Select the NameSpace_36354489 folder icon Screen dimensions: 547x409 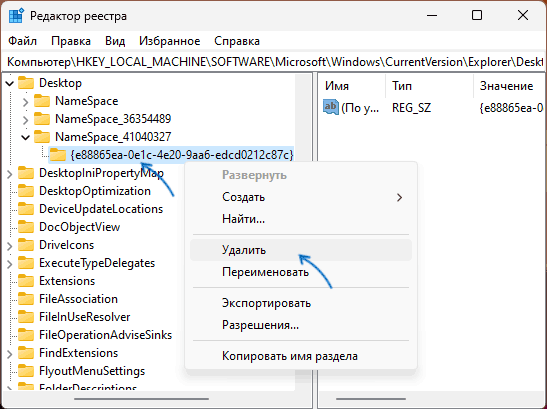coord(42,119)
